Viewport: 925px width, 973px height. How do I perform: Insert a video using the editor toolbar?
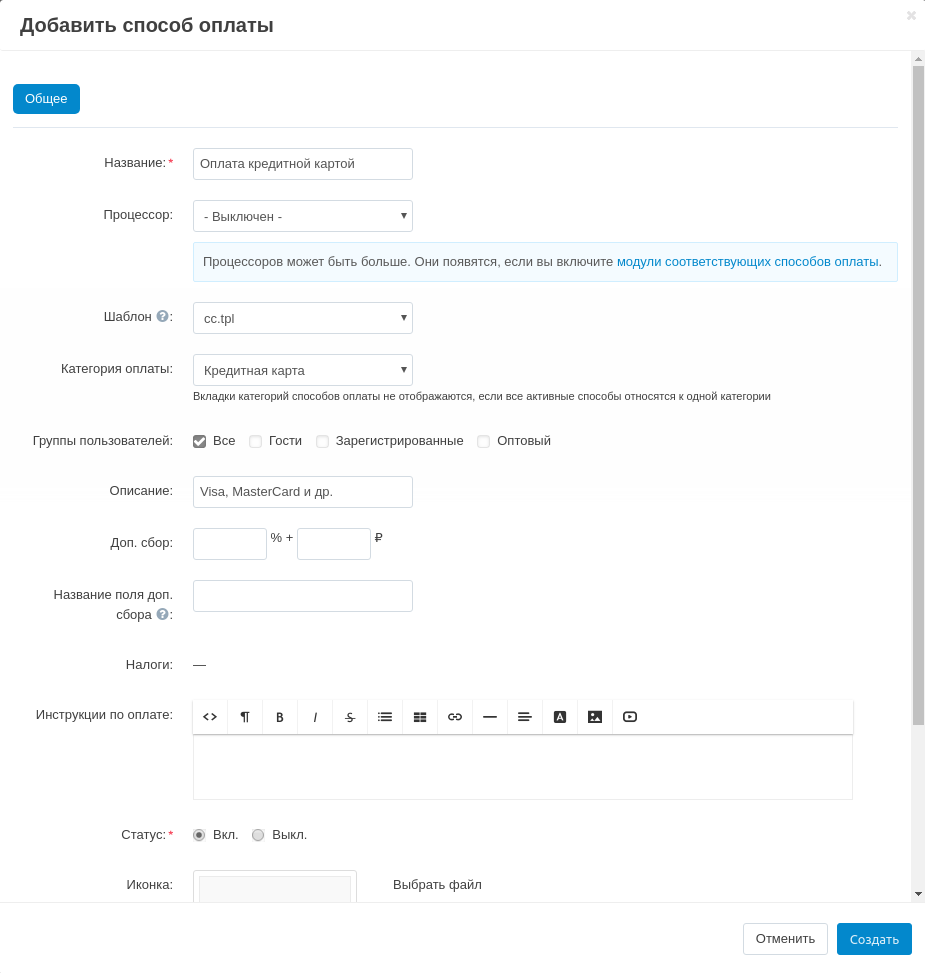point(630,717)
